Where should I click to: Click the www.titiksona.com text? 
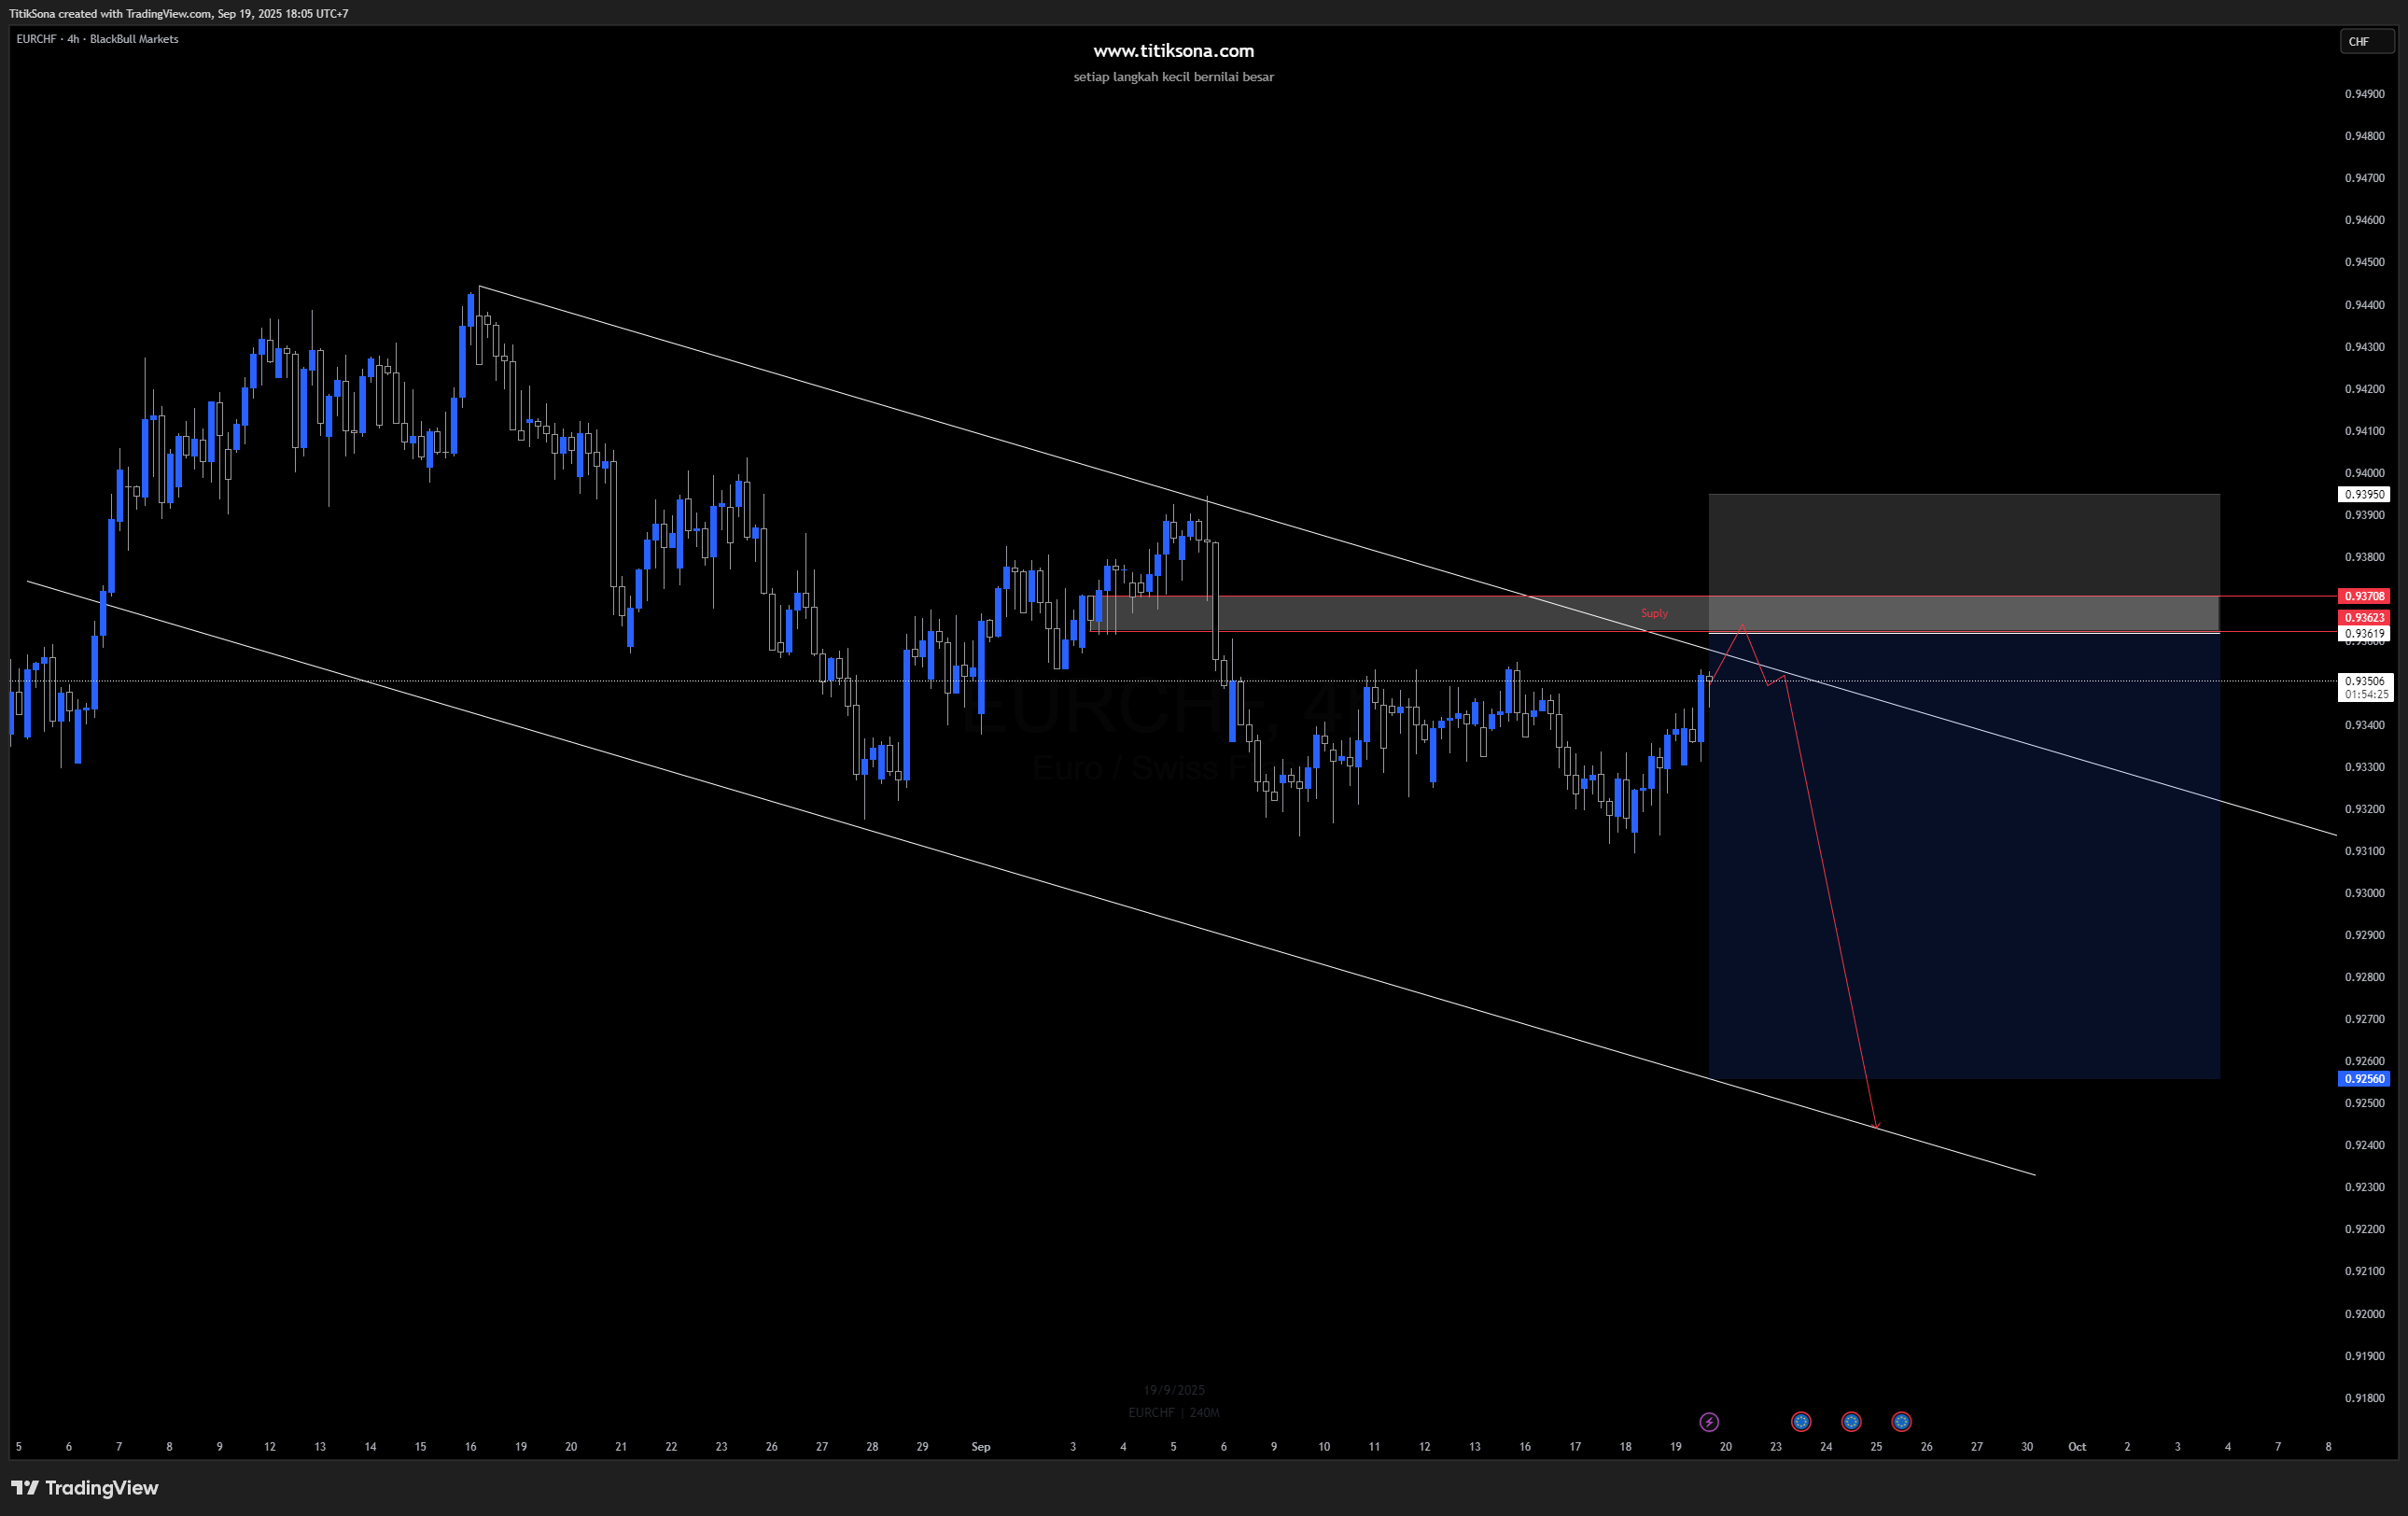pyautogui.click(x=1173, y=51)
